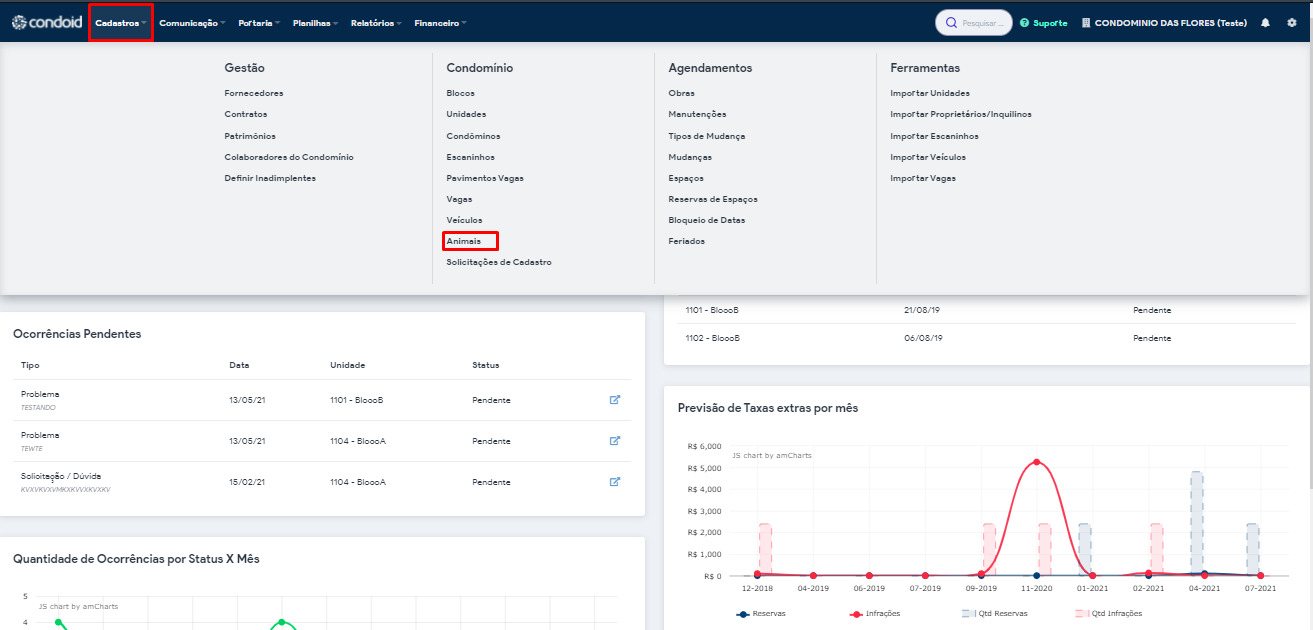Open Importar Proprietários/Inquilinos
1313x630 pixels.
click(961, 114)
